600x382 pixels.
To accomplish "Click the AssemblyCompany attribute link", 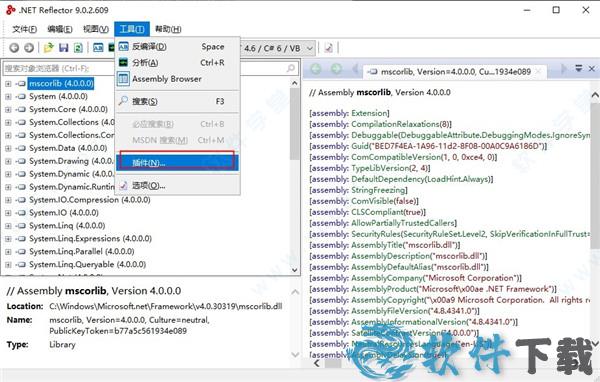I will click(386, 278).
